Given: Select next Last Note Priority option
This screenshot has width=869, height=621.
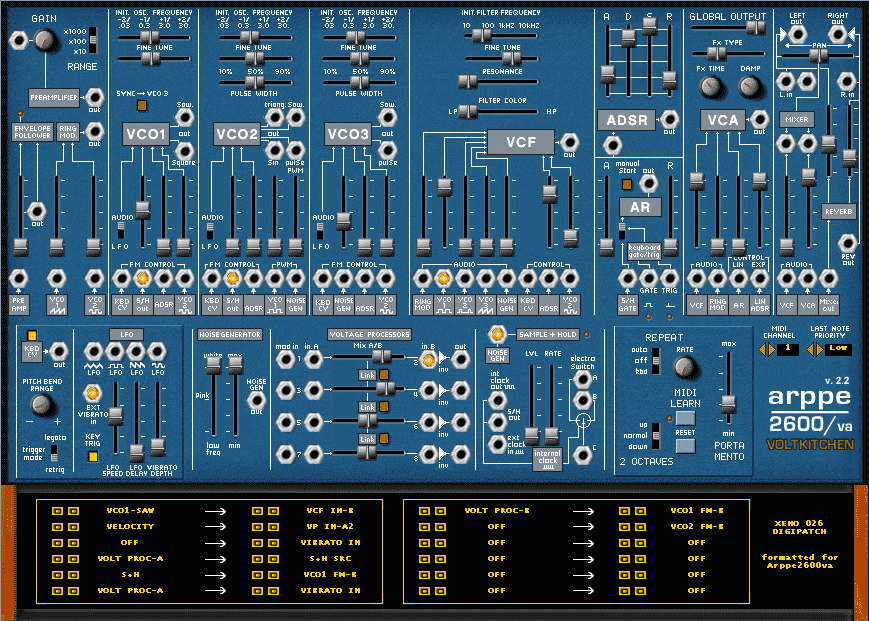Looking at the screenshot, I should [819, 350].
